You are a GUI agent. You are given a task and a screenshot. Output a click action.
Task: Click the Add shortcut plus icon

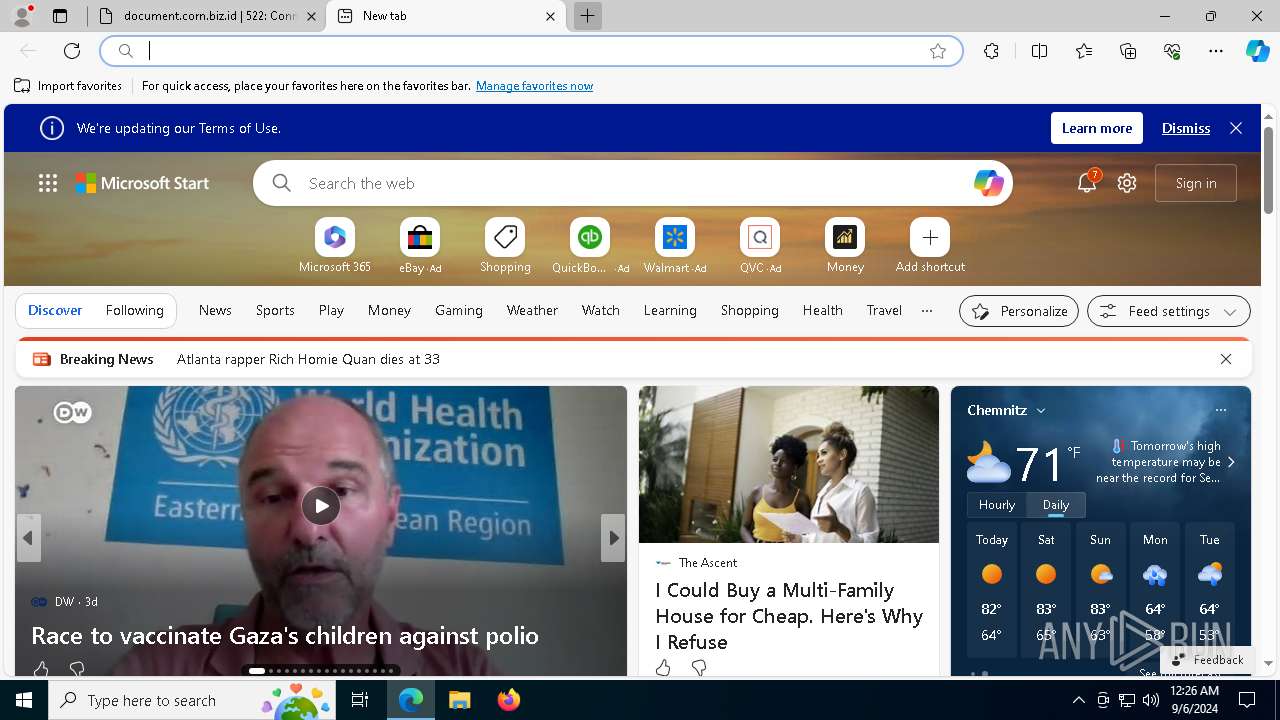(930, 238)
